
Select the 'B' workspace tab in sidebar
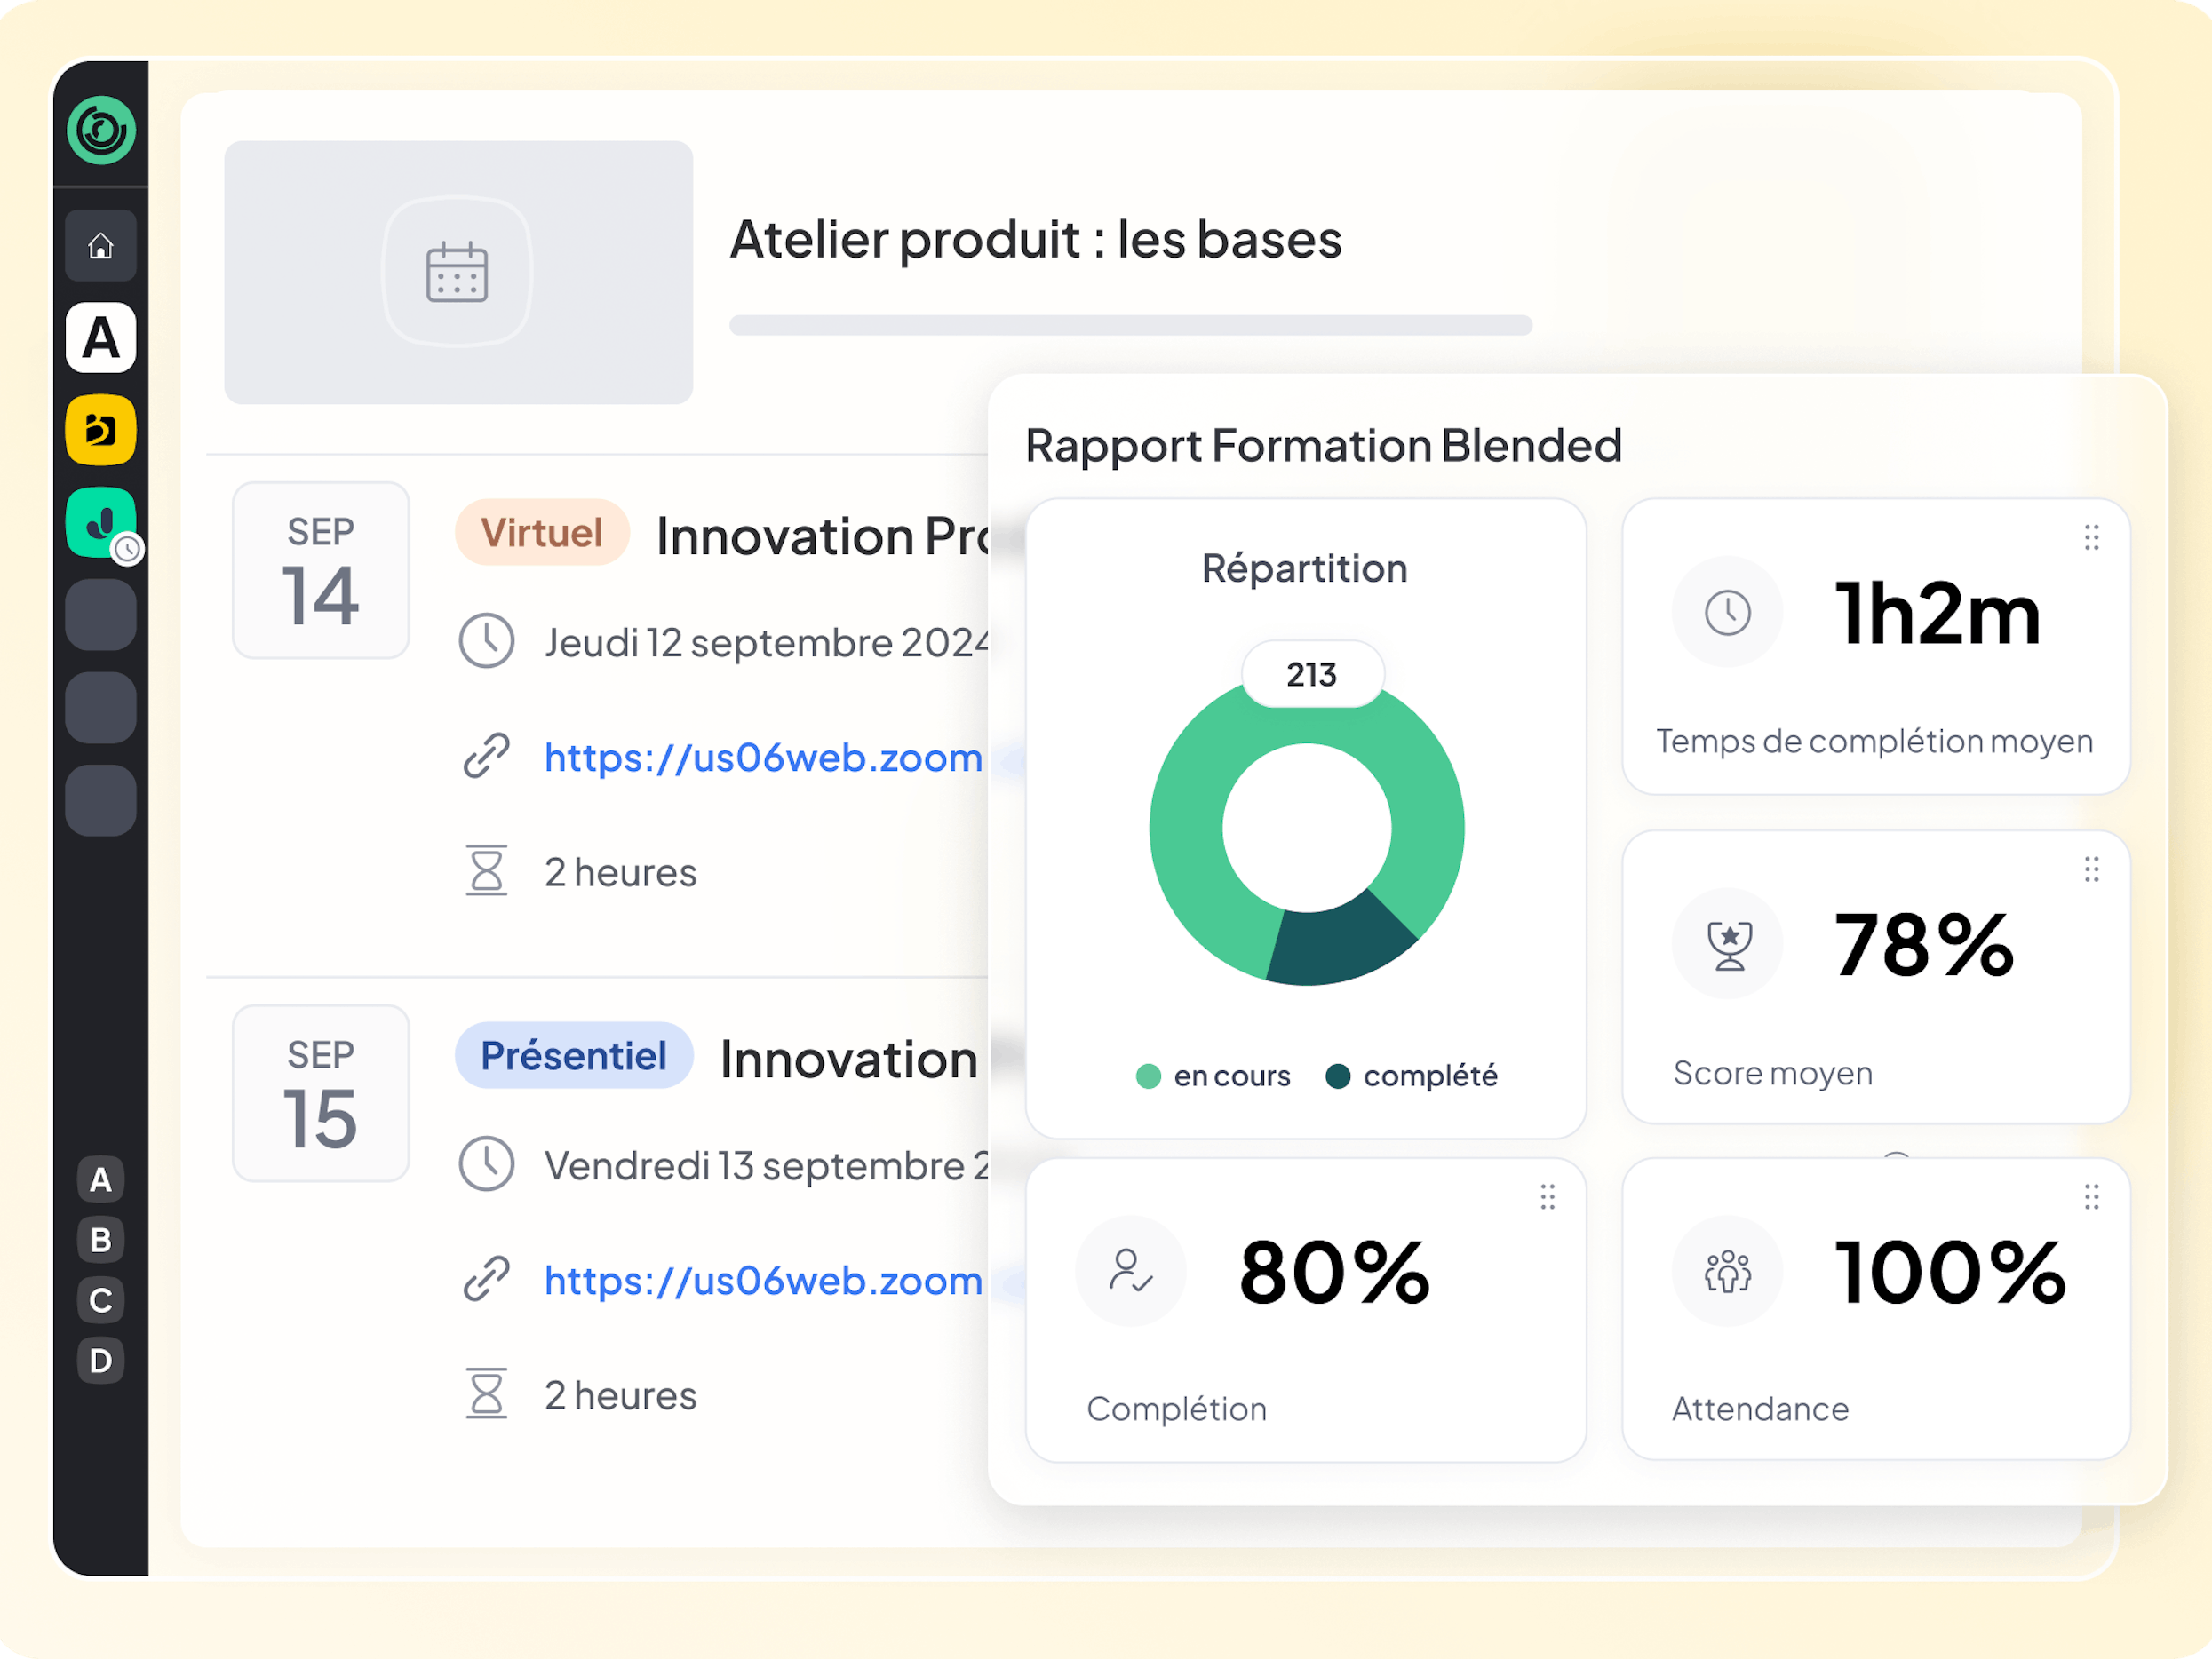(101, 1241)
